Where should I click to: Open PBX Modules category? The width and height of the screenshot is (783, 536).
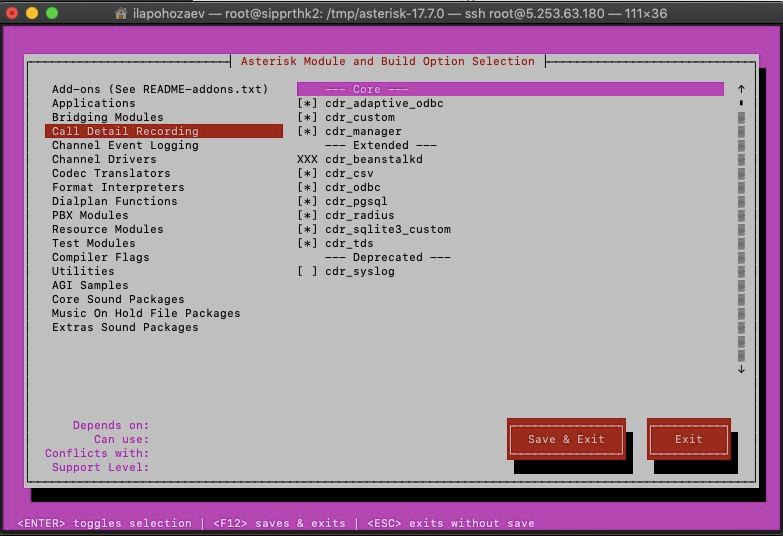[x=90, y=215]
